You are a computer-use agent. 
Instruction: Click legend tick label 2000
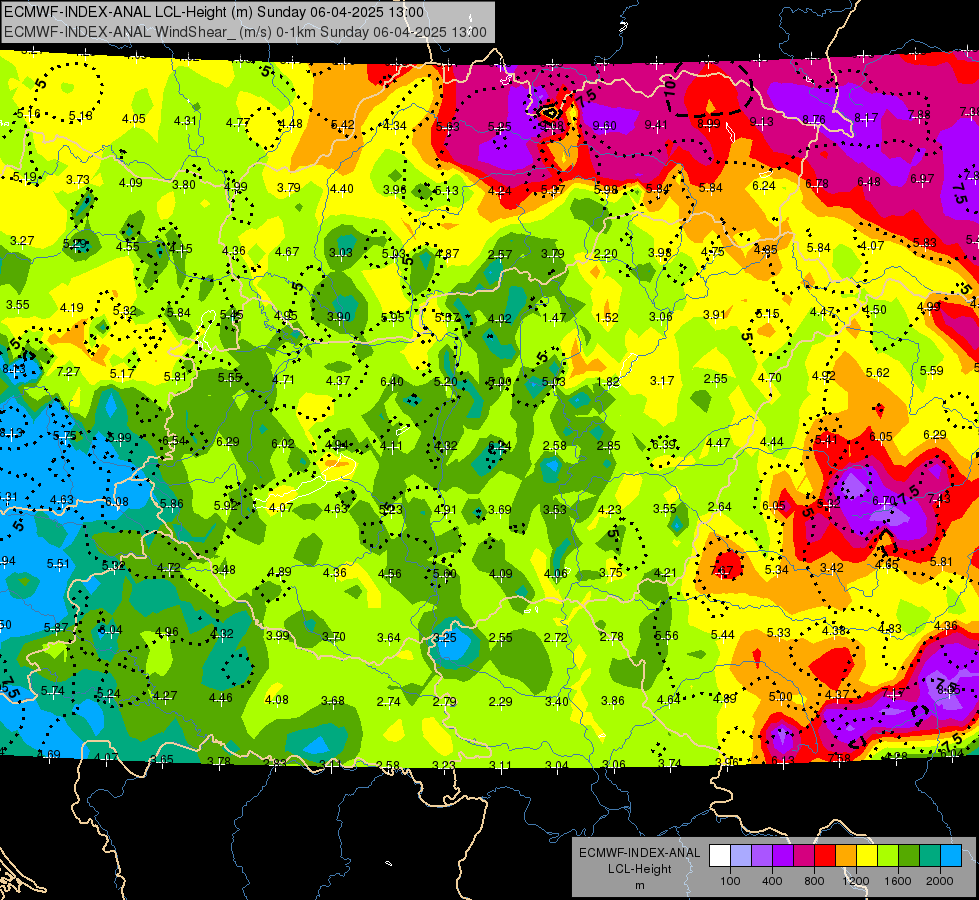[x=939, y=881]
